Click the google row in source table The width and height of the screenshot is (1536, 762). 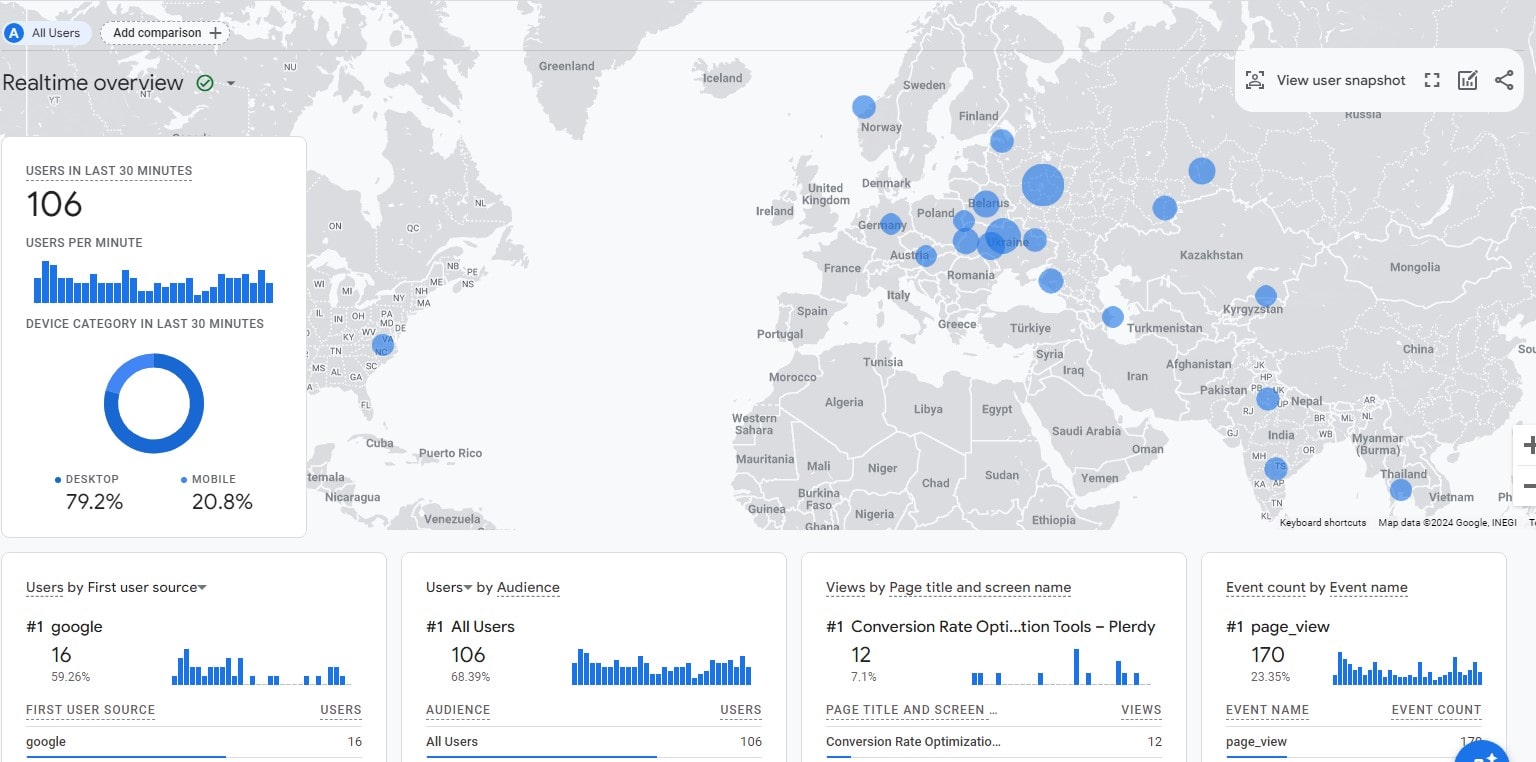pos(46,742)
